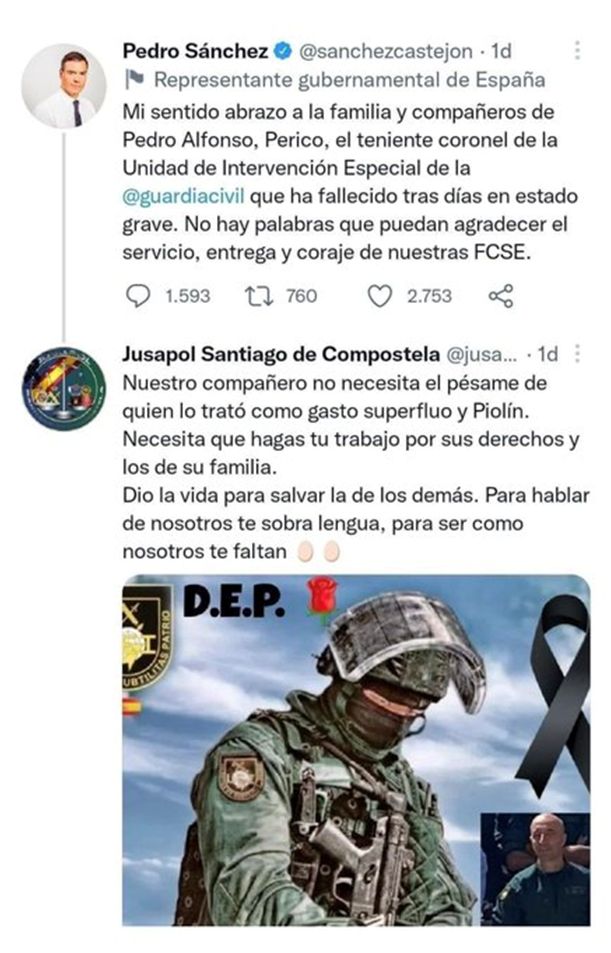611x953 pixels.
Task: Open Pedro Sánchez's profile picture
Action: 64,86
